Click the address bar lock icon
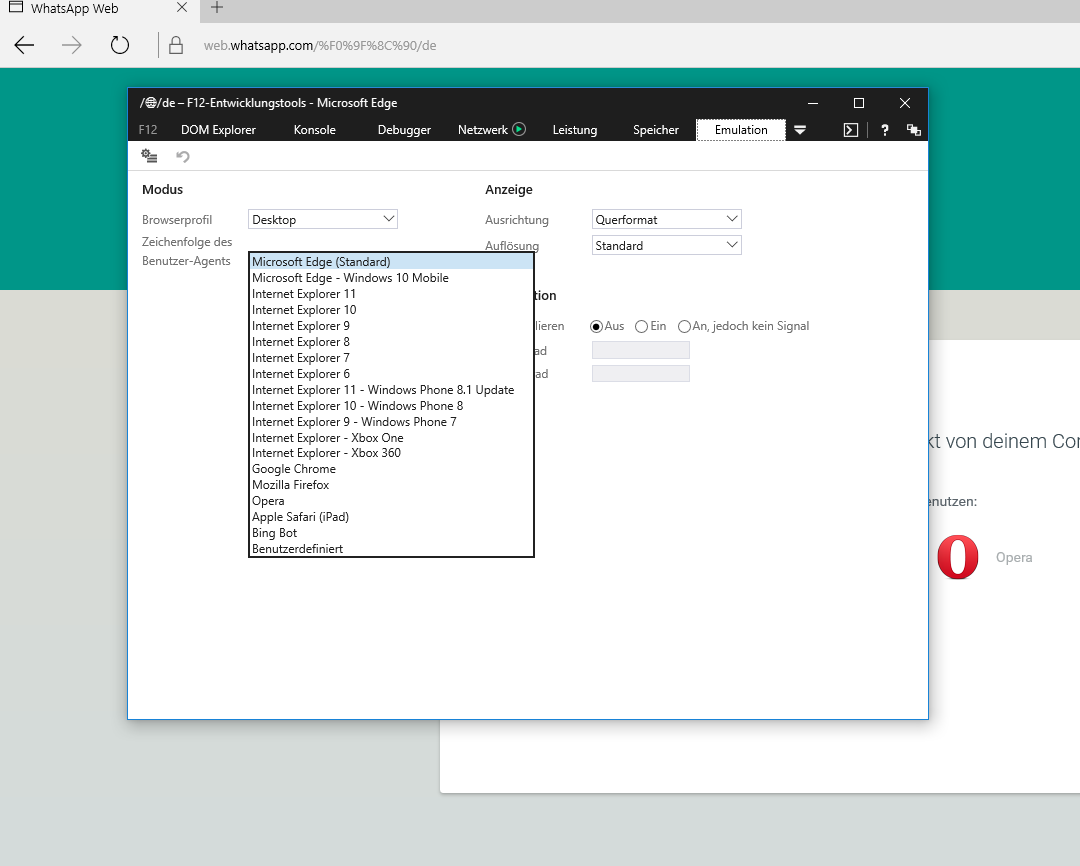 point(176,45)
